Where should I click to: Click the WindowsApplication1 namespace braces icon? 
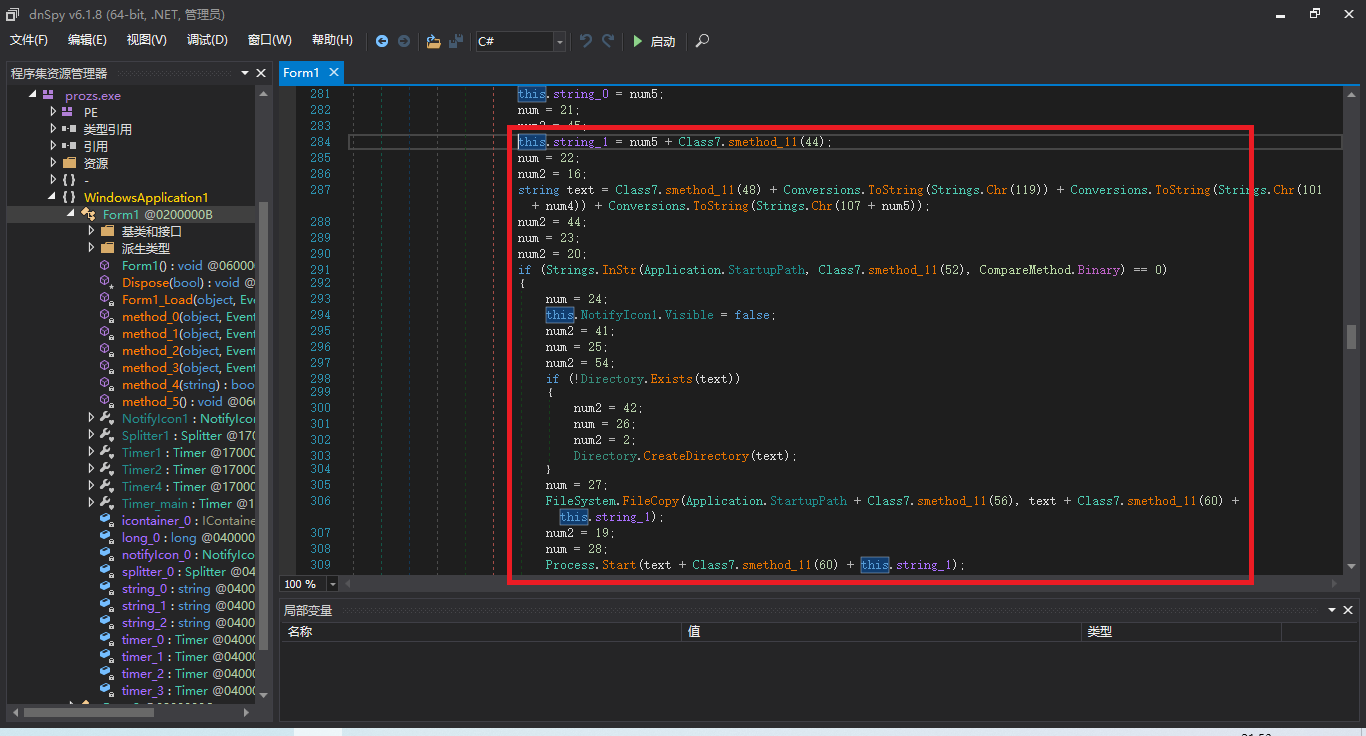[x=68, y=197]
